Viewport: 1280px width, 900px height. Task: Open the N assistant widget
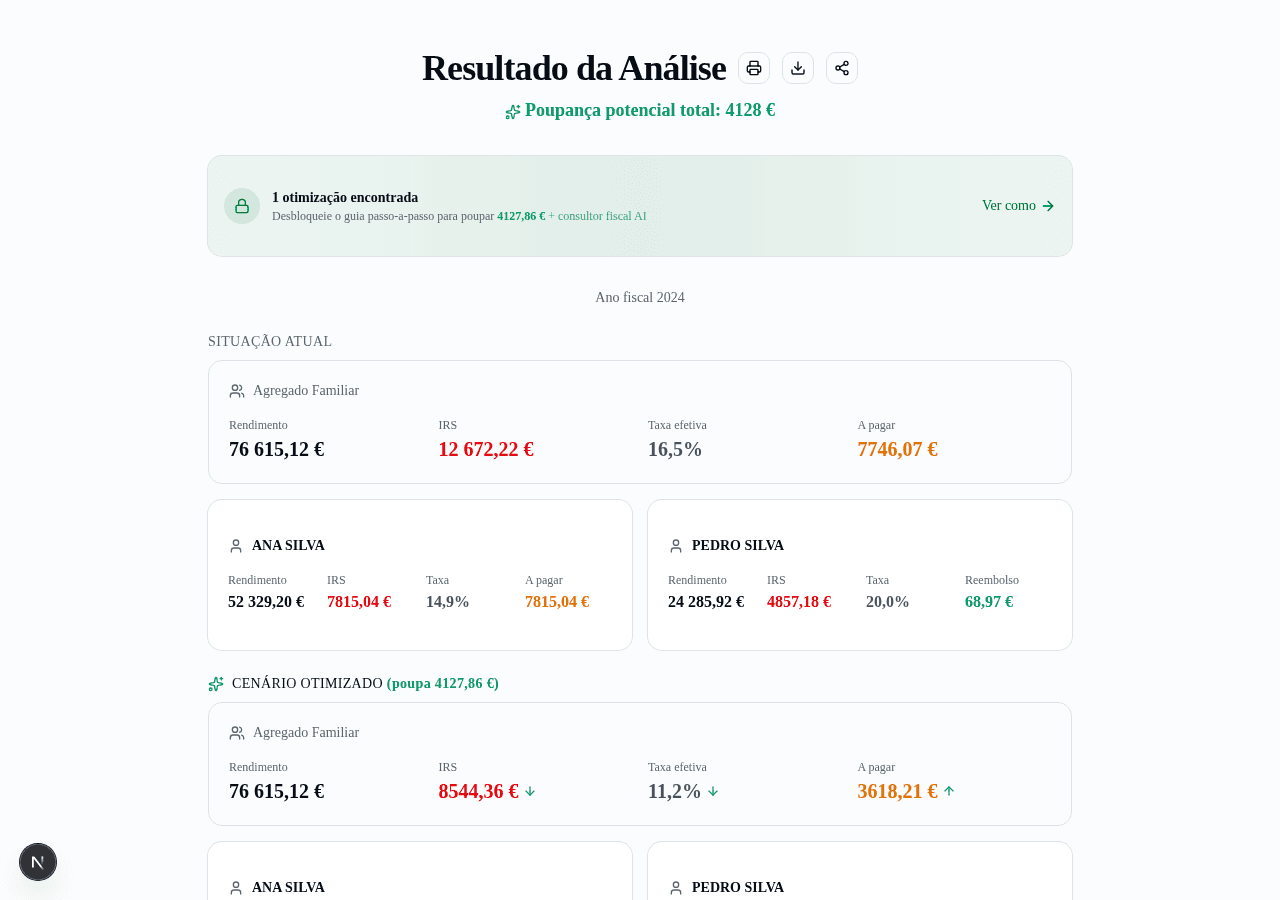point(37,861)
